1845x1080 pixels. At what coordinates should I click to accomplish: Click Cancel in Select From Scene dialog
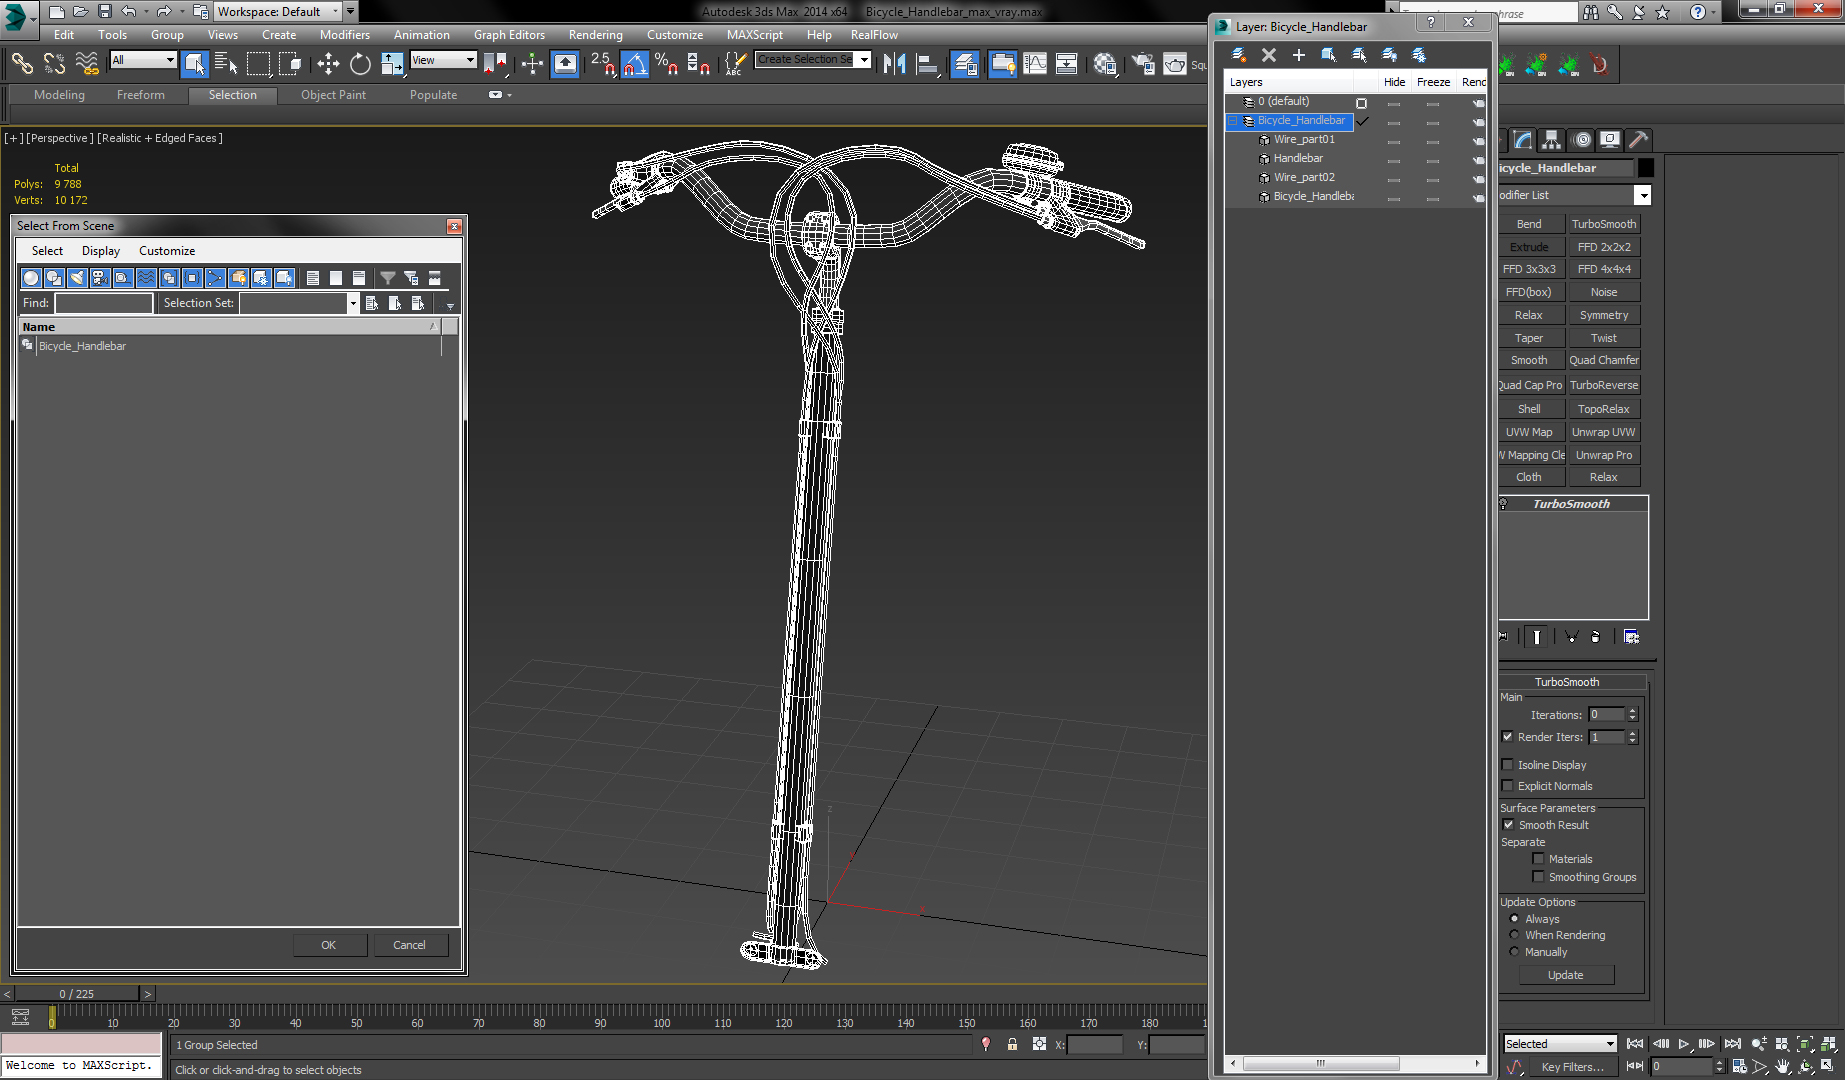(x=409, y=945)
